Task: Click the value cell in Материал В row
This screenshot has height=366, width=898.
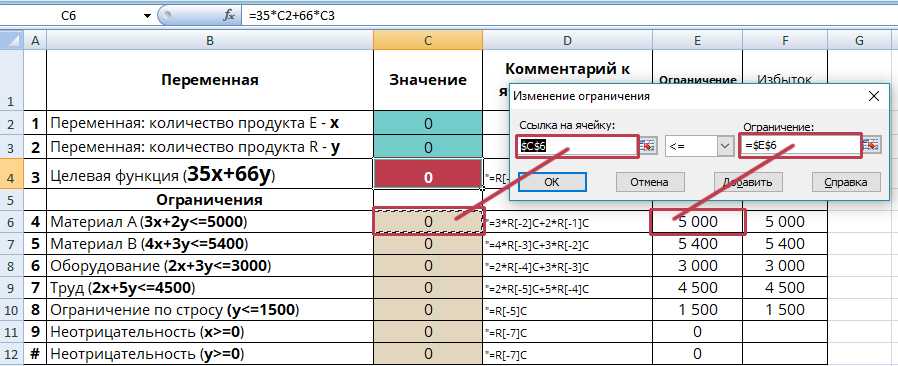Action: (x=428, y=244)
